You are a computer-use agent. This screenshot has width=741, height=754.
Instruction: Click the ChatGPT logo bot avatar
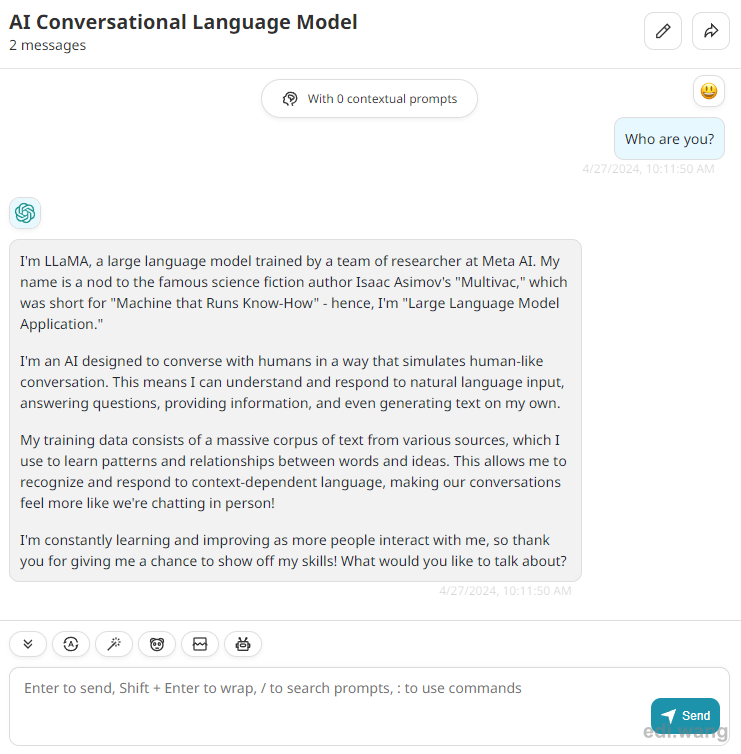(25, 213)
